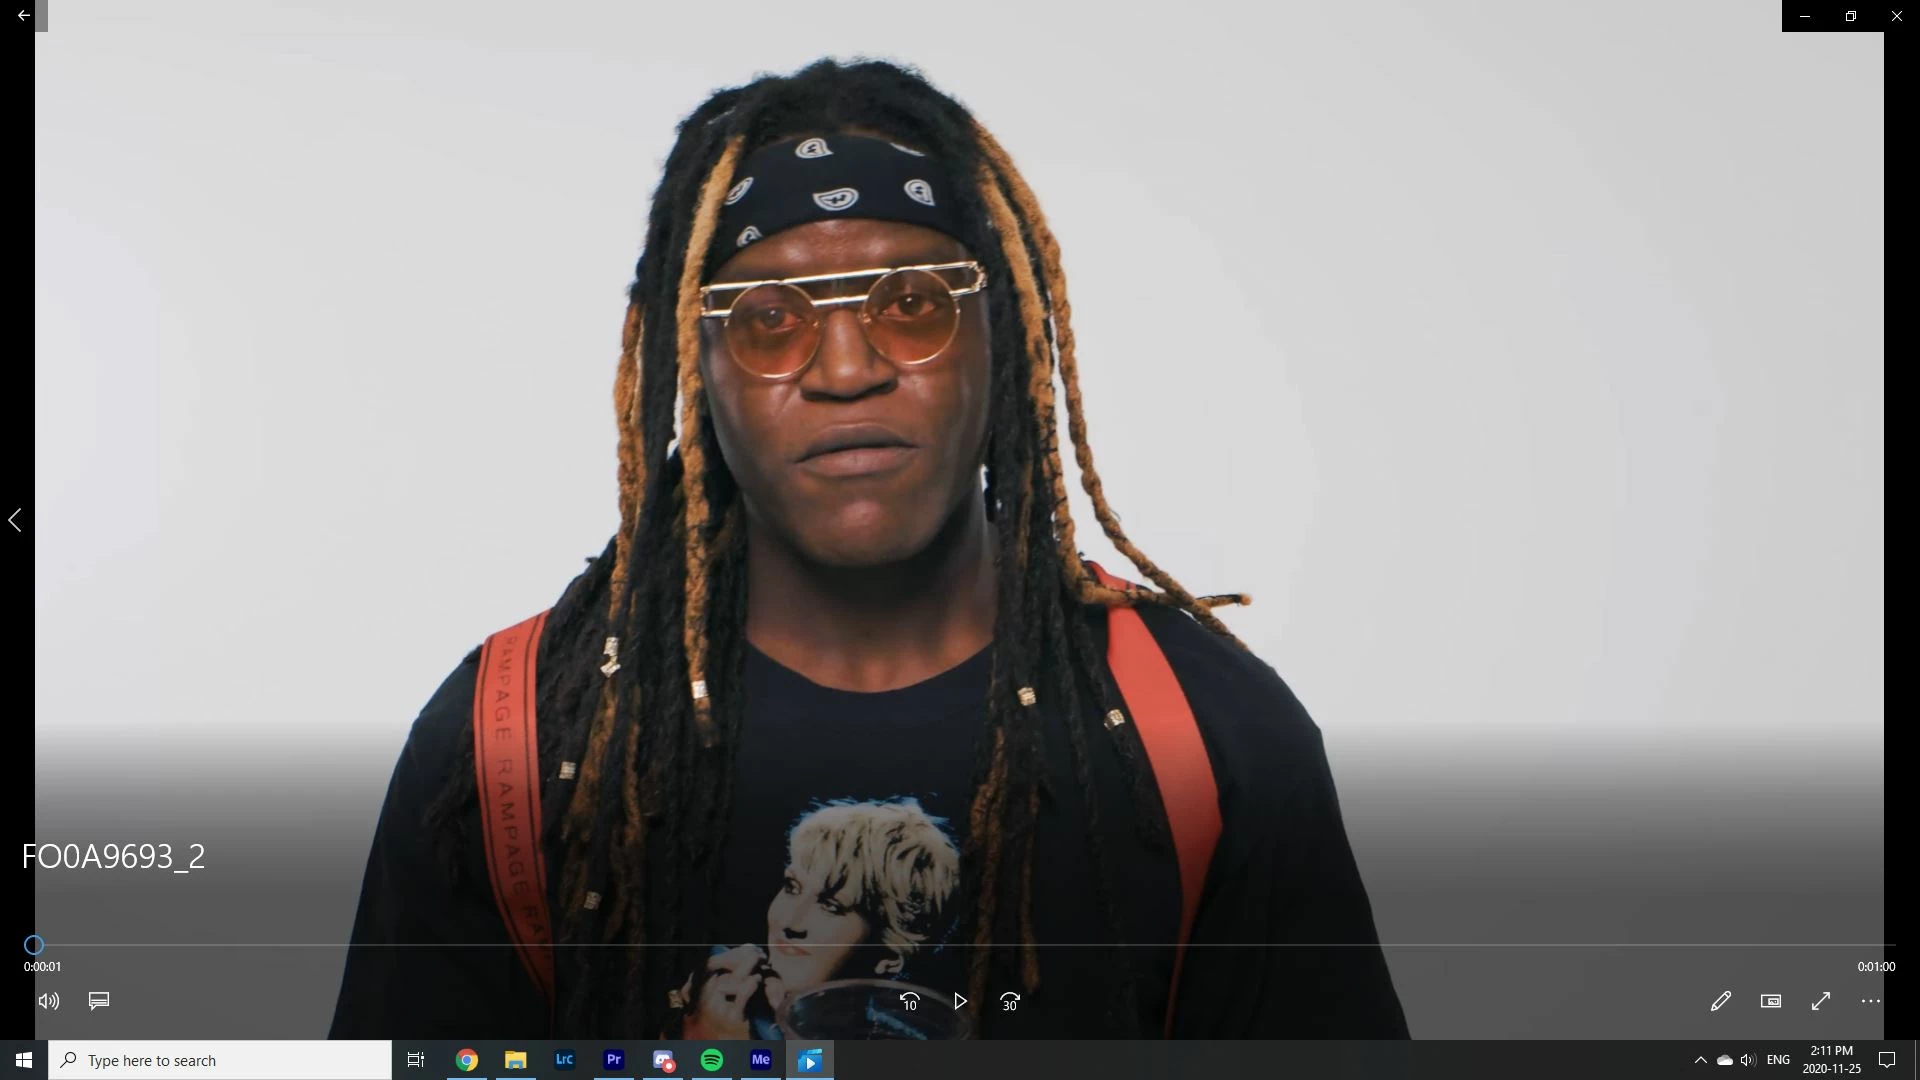Go to the previous video
Viewport: 1920px width, 1080px height.
(15, 520)
